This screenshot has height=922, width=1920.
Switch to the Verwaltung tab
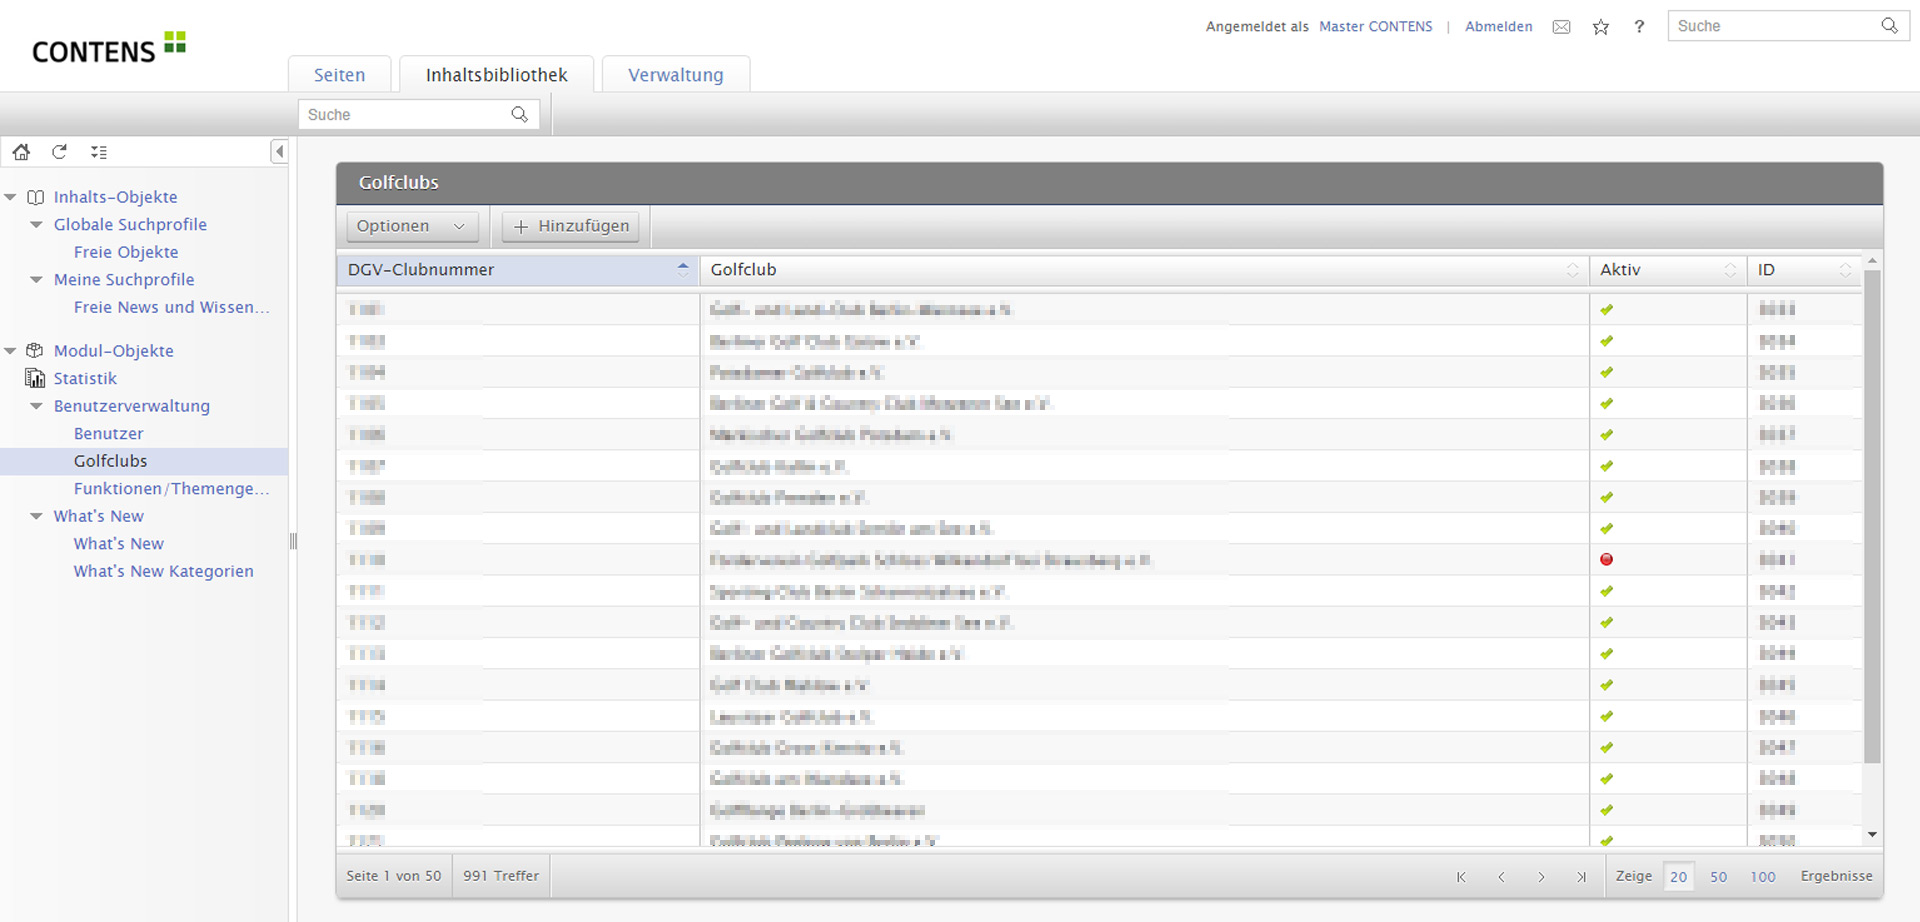click(x=675, y=75)
